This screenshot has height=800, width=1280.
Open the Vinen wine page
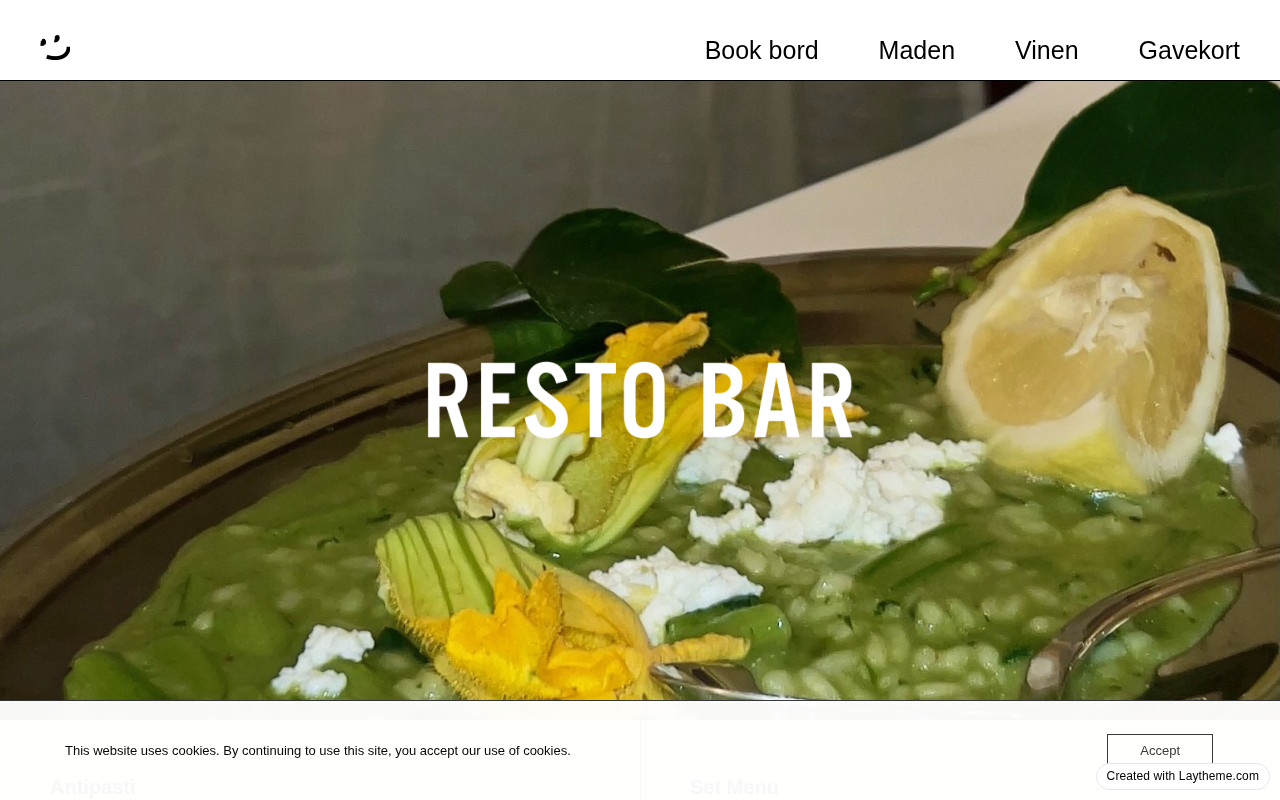(x=1046, y=50)
